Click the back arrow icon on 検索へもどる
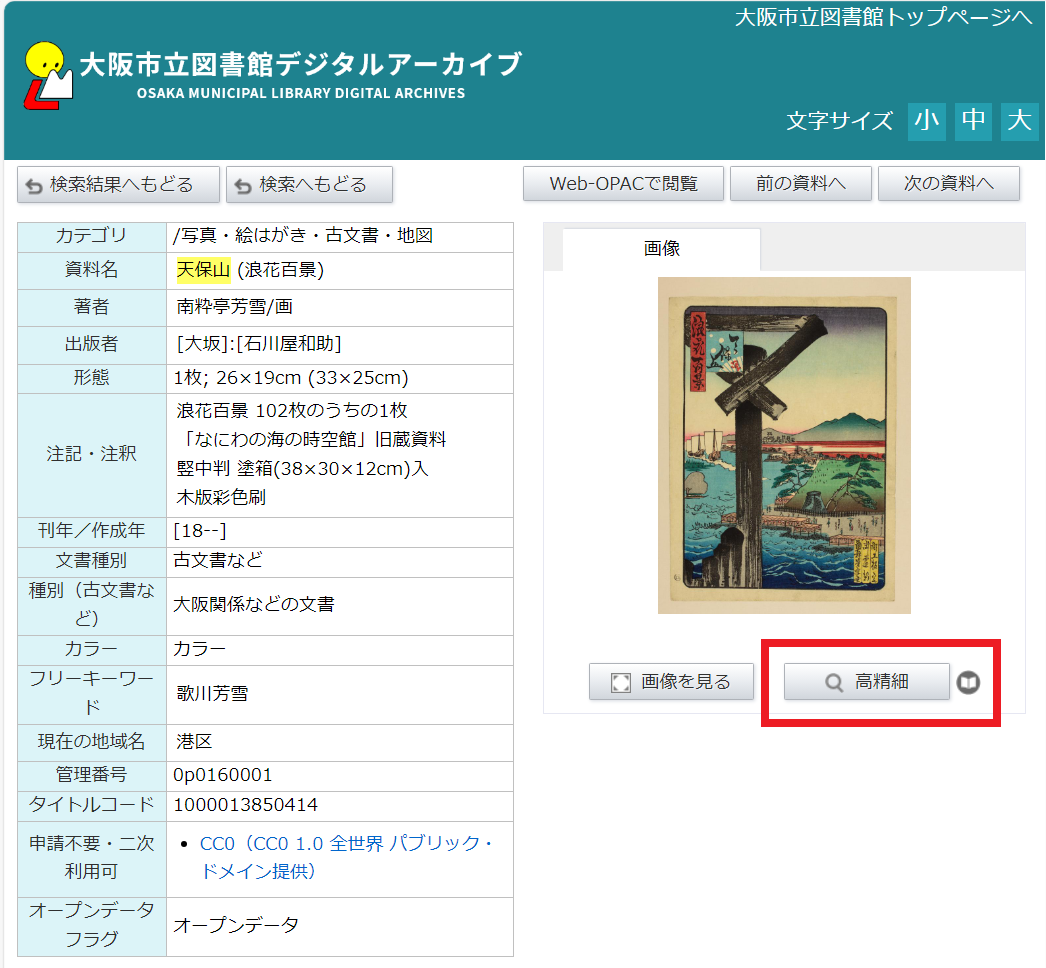Screen dimensions: 1046x968 coord(243,186)
